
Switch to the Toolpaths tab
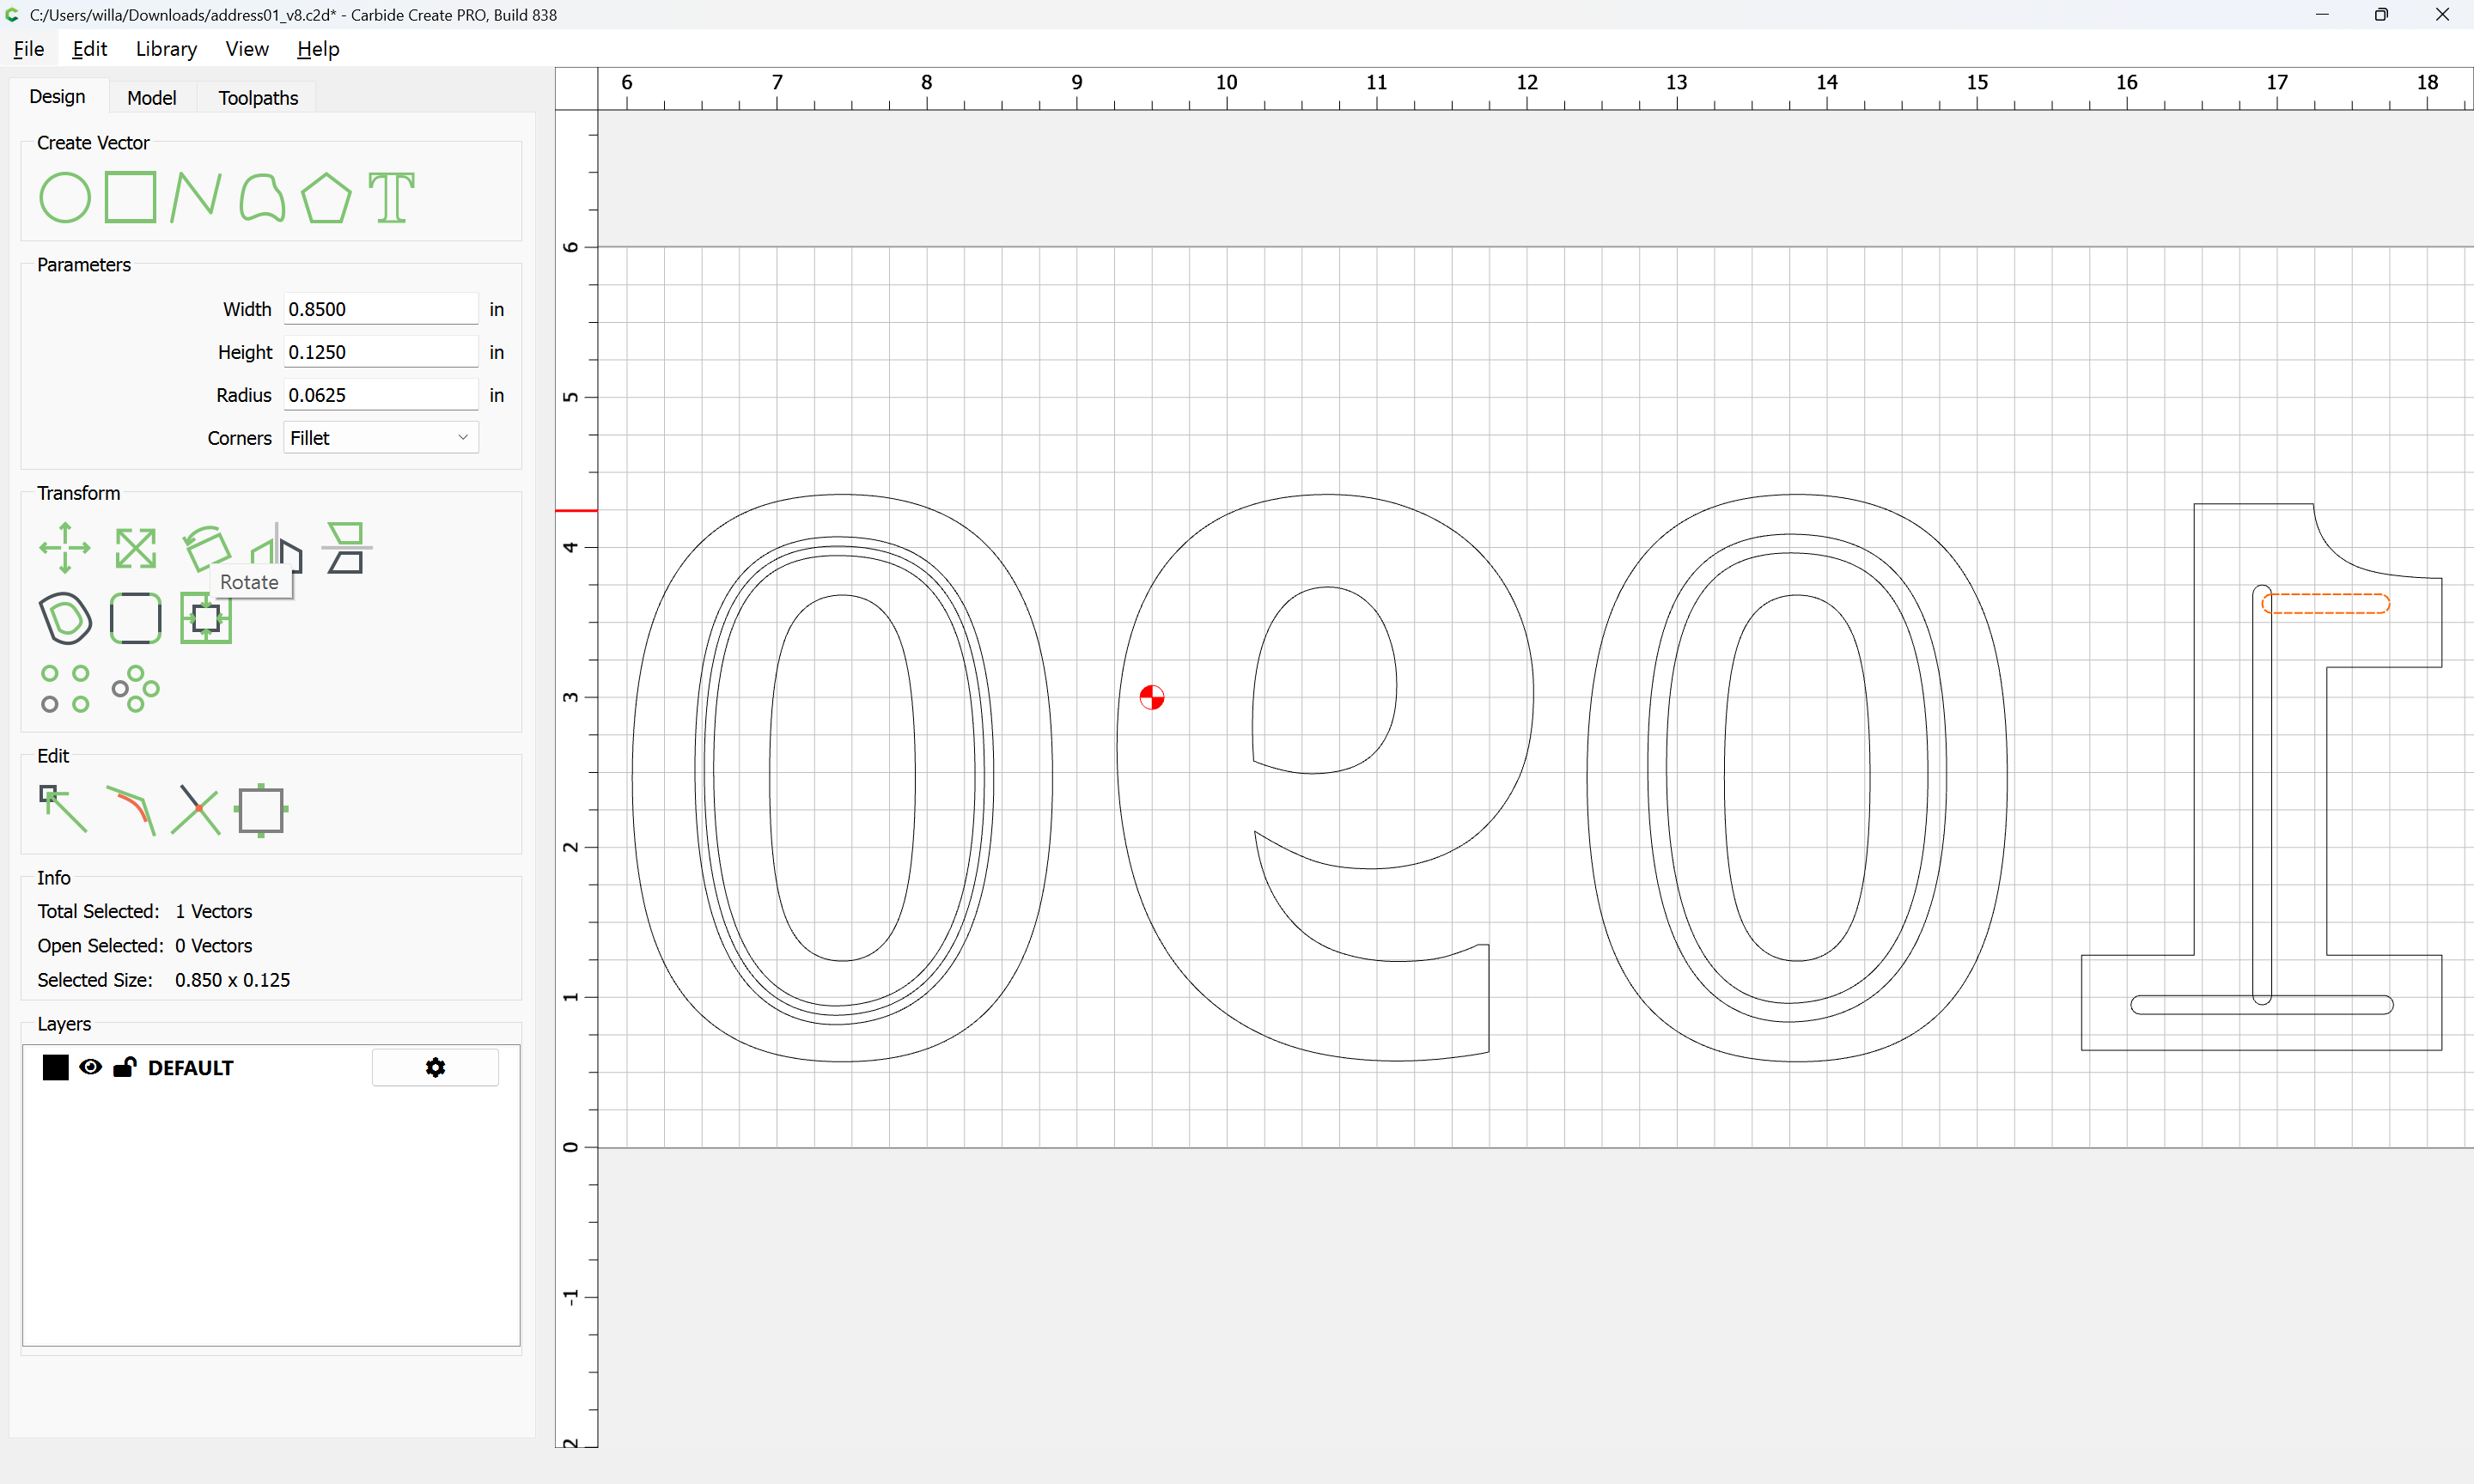(x=258, y=98)
